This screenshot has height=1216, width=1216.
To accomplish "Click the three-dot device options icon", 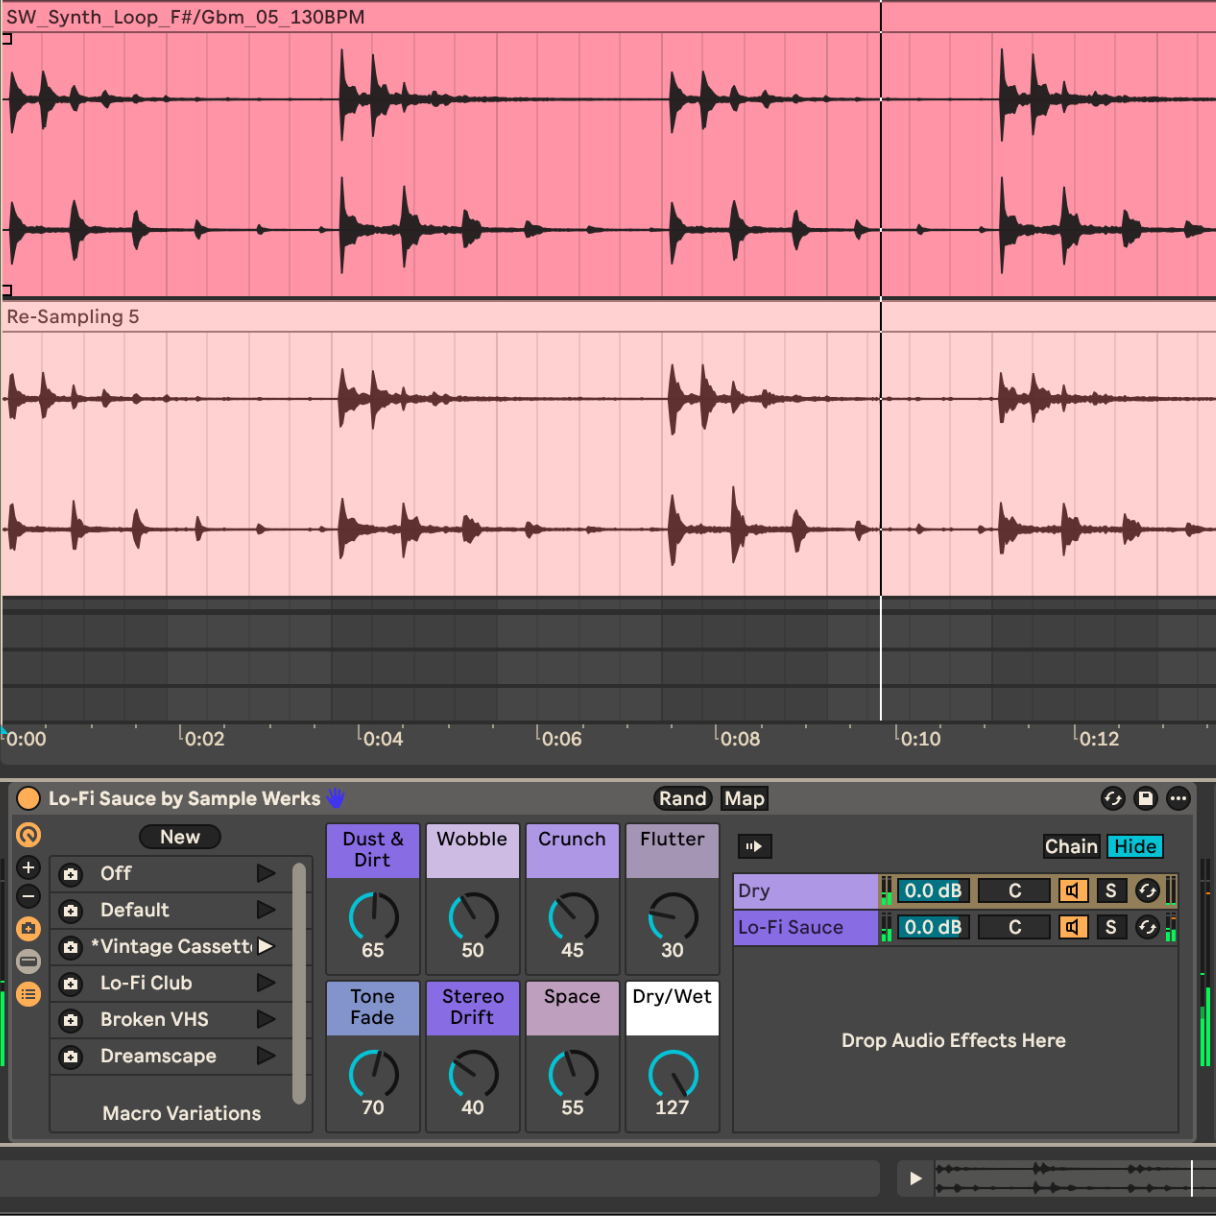I will click(x=1179, y=798).
